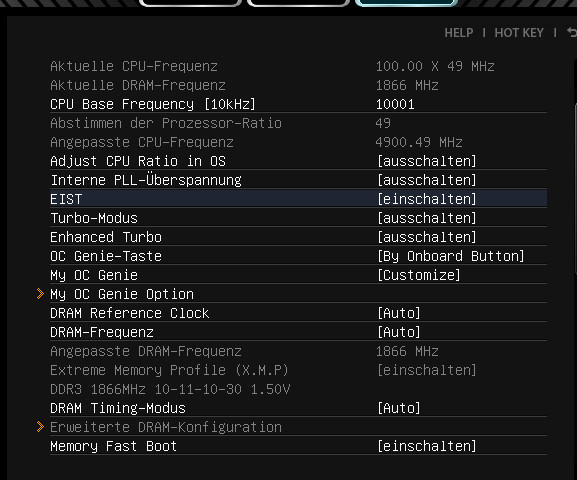
Task: Open DRAM Reference Clock [Auto] dropdown
Action: pos(399,313)
